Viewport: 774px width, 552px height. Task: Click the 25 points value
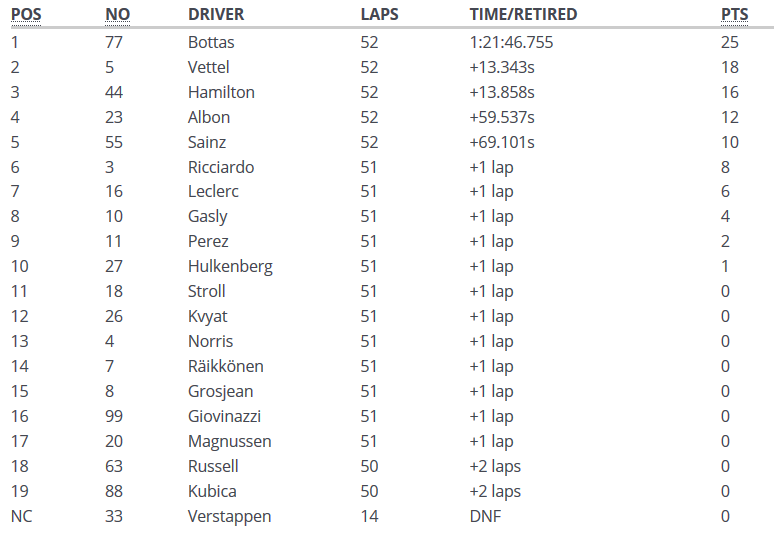[729, 42]
